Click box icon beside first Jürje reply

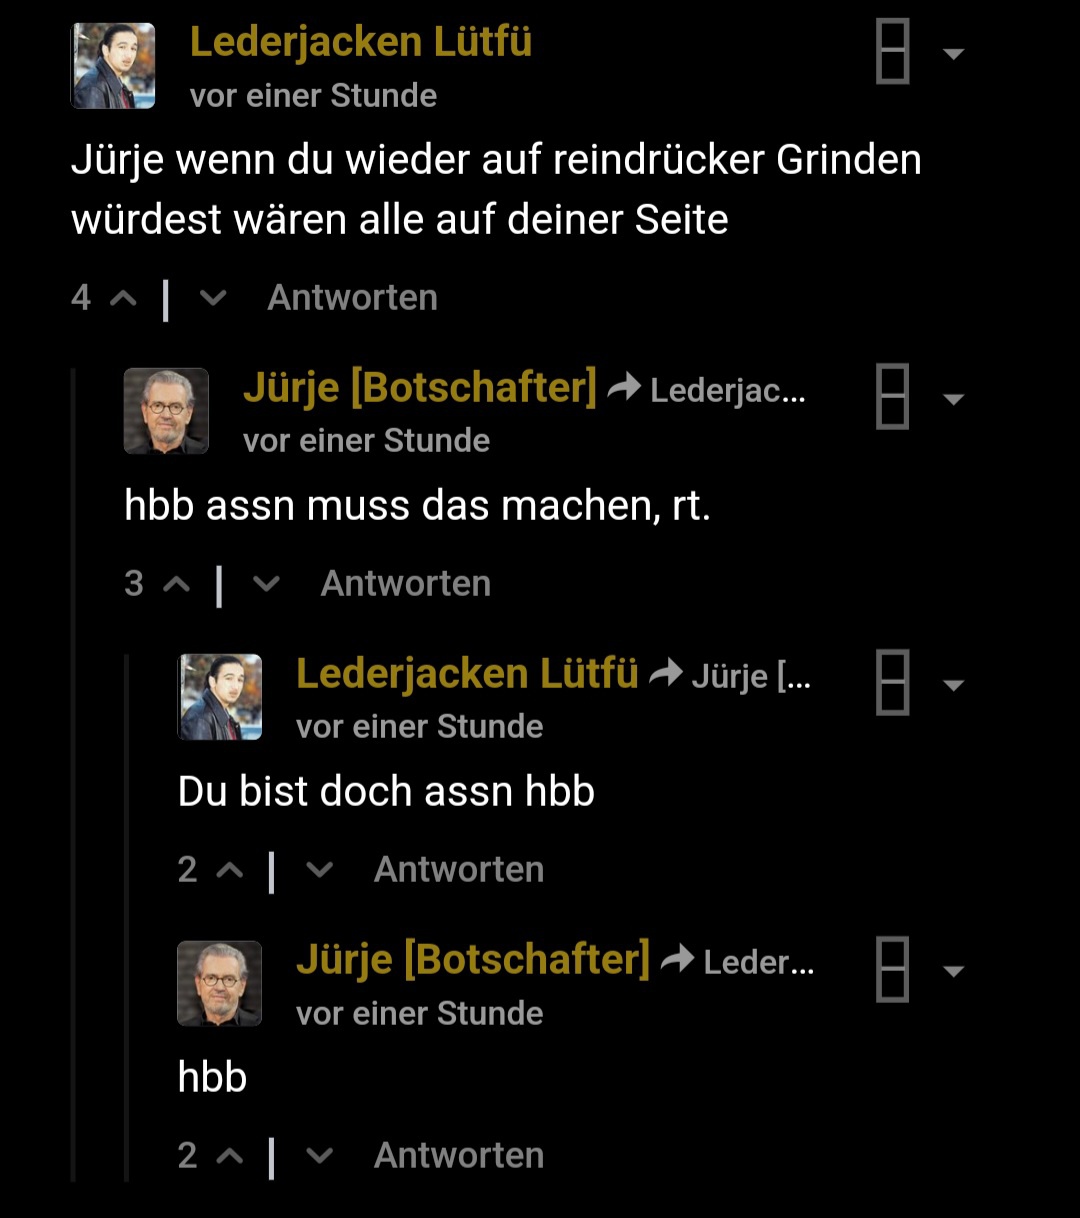pyautogui.click(x=892, y=397)
